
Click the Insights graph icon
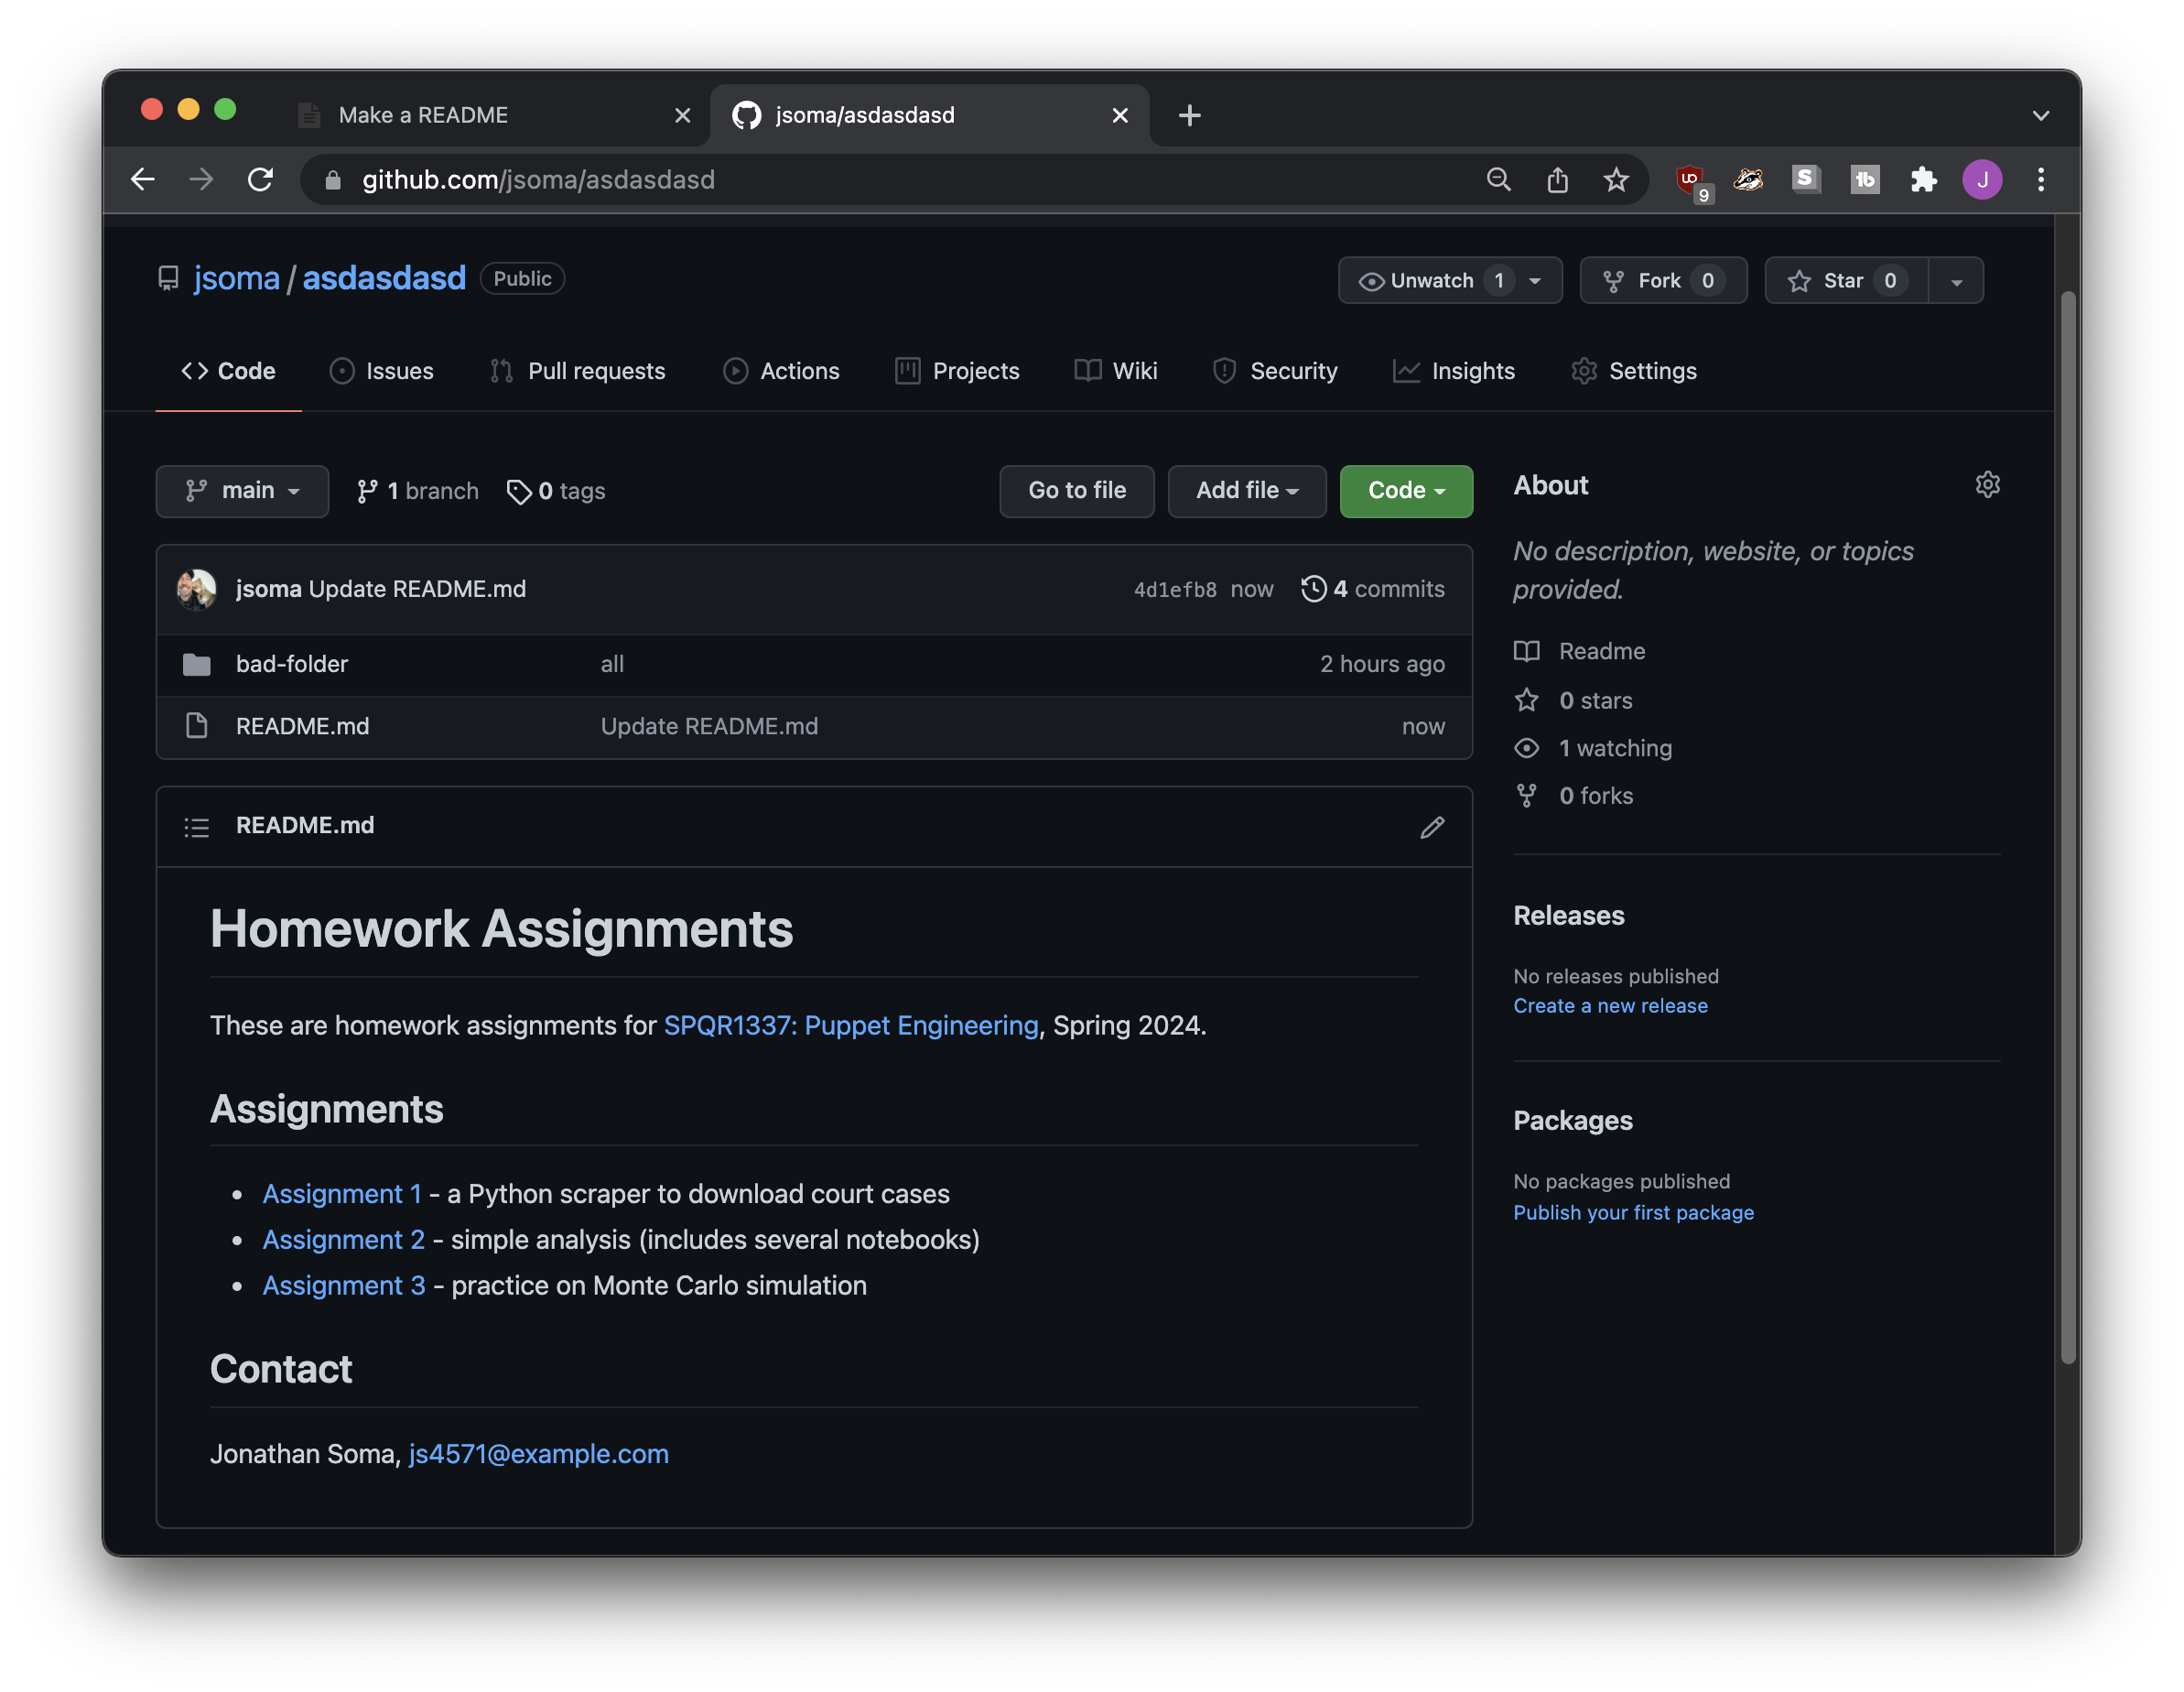pos(1406,371)
